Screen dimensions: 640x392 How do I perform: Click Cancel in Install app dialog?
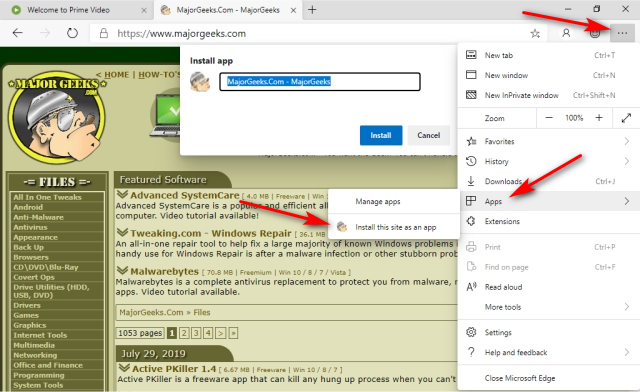[x=429, y=135]
